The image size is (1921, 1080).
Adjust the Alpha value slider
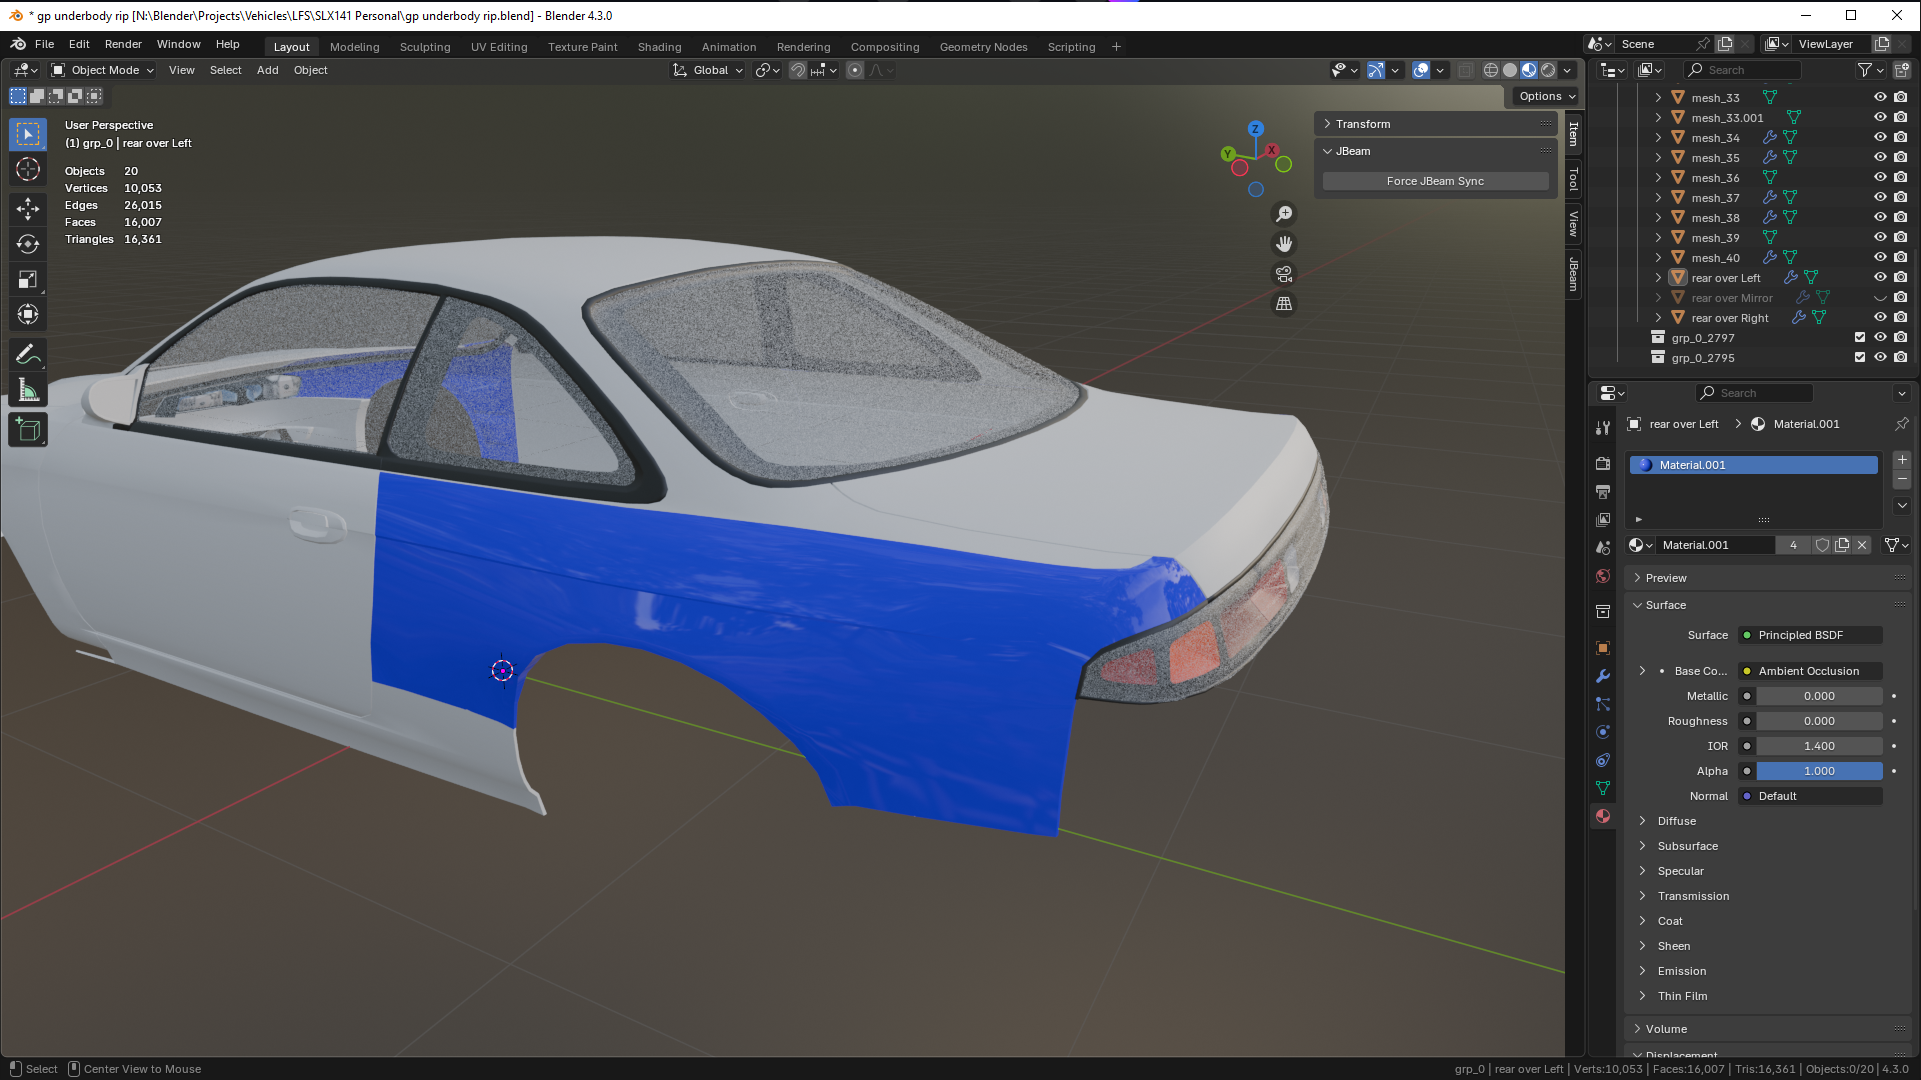(1819, 771)
